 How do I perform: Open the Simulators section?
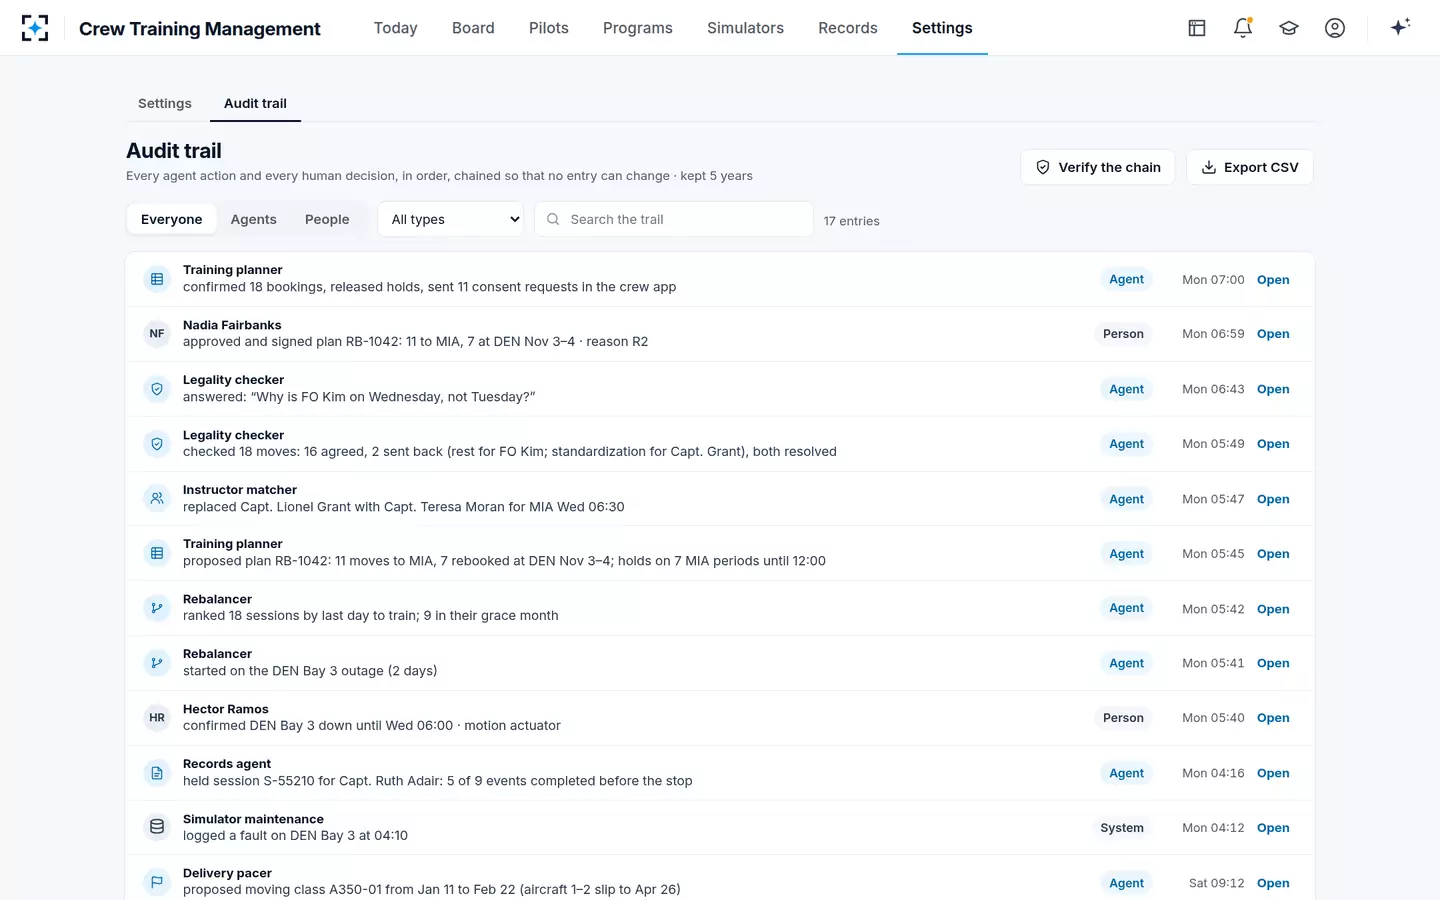click(746, 28)
